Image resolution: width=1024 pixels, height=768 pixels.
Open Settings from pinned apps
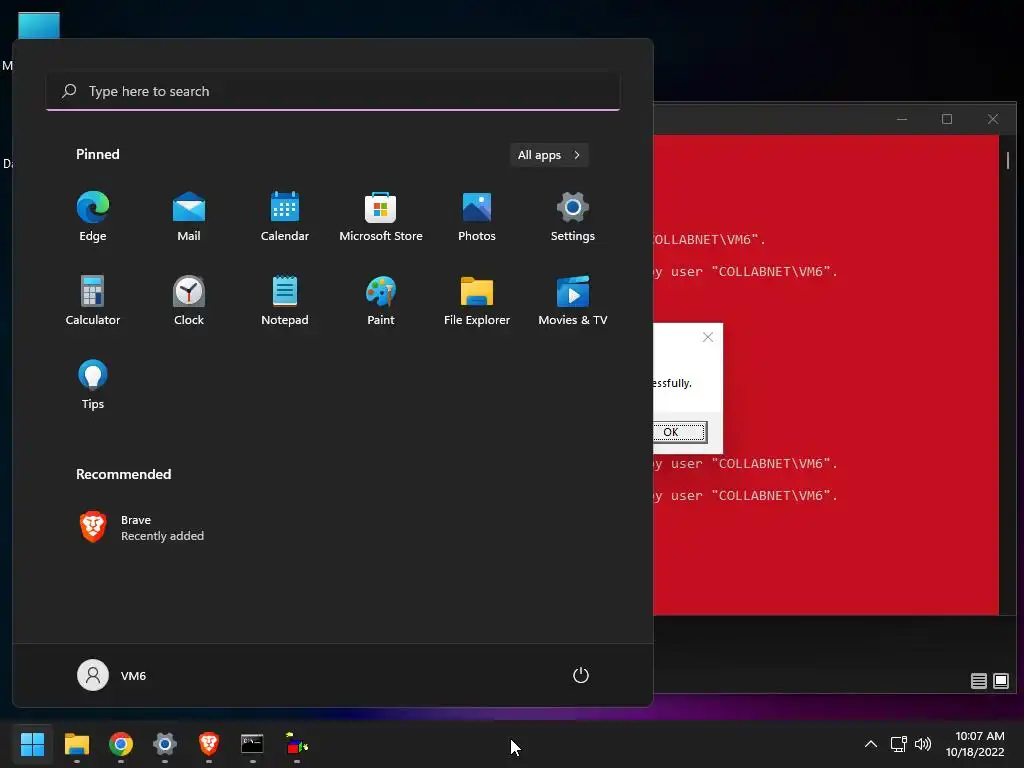click(573, 217)
